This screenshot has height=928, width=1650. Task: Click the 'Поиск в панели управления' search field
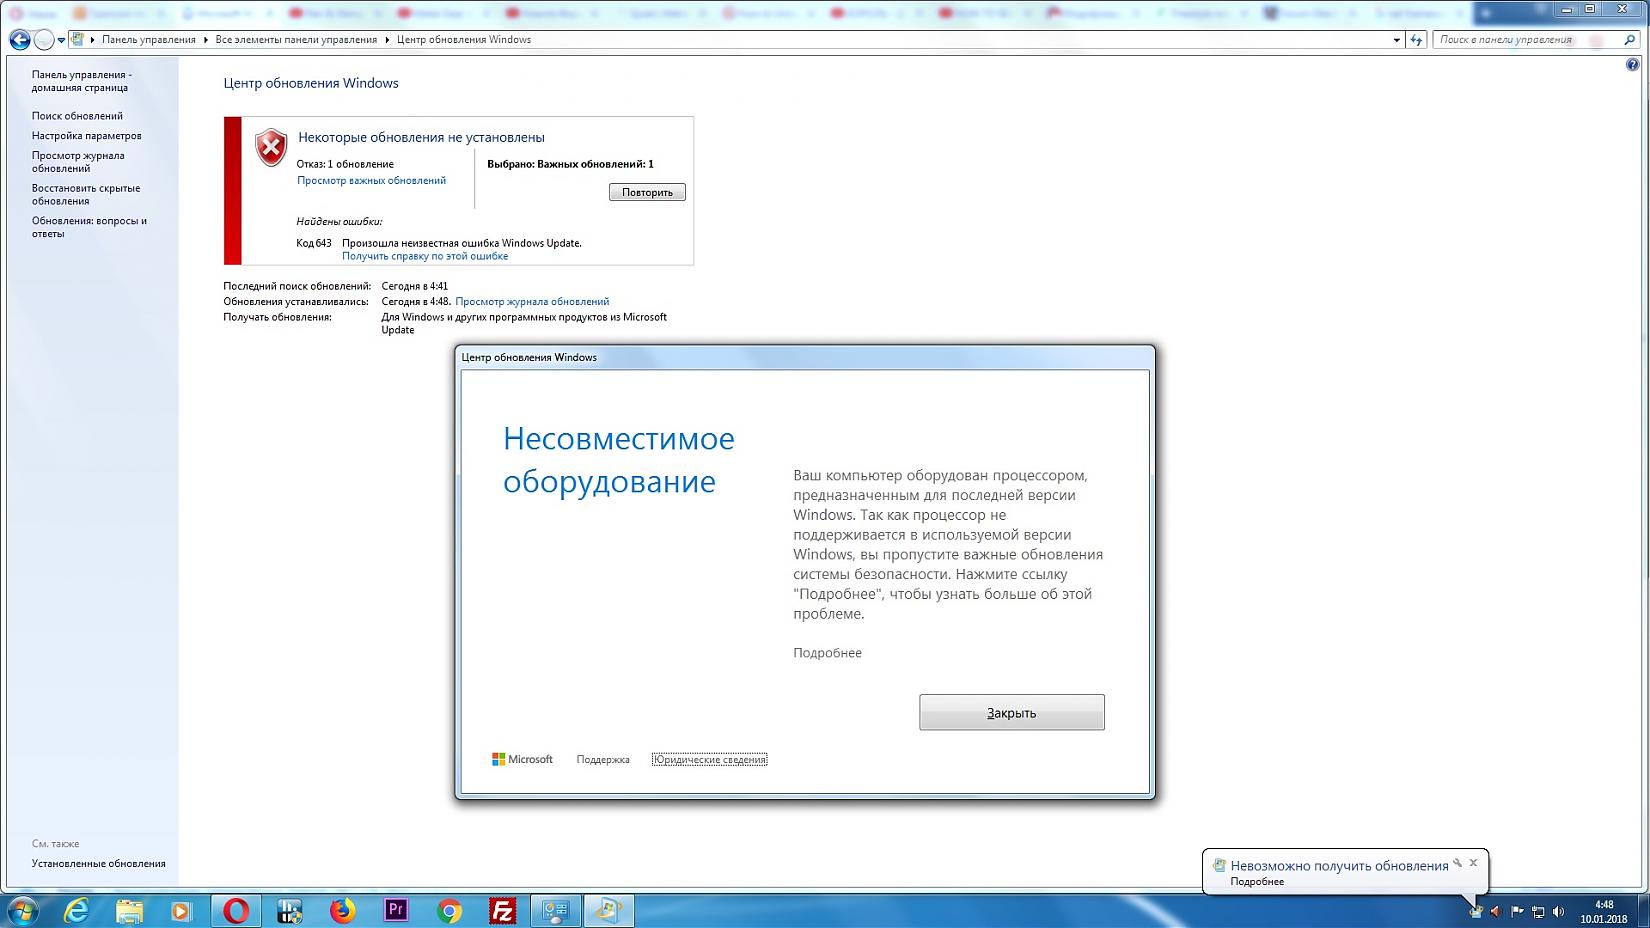(x=1525, y=40)
